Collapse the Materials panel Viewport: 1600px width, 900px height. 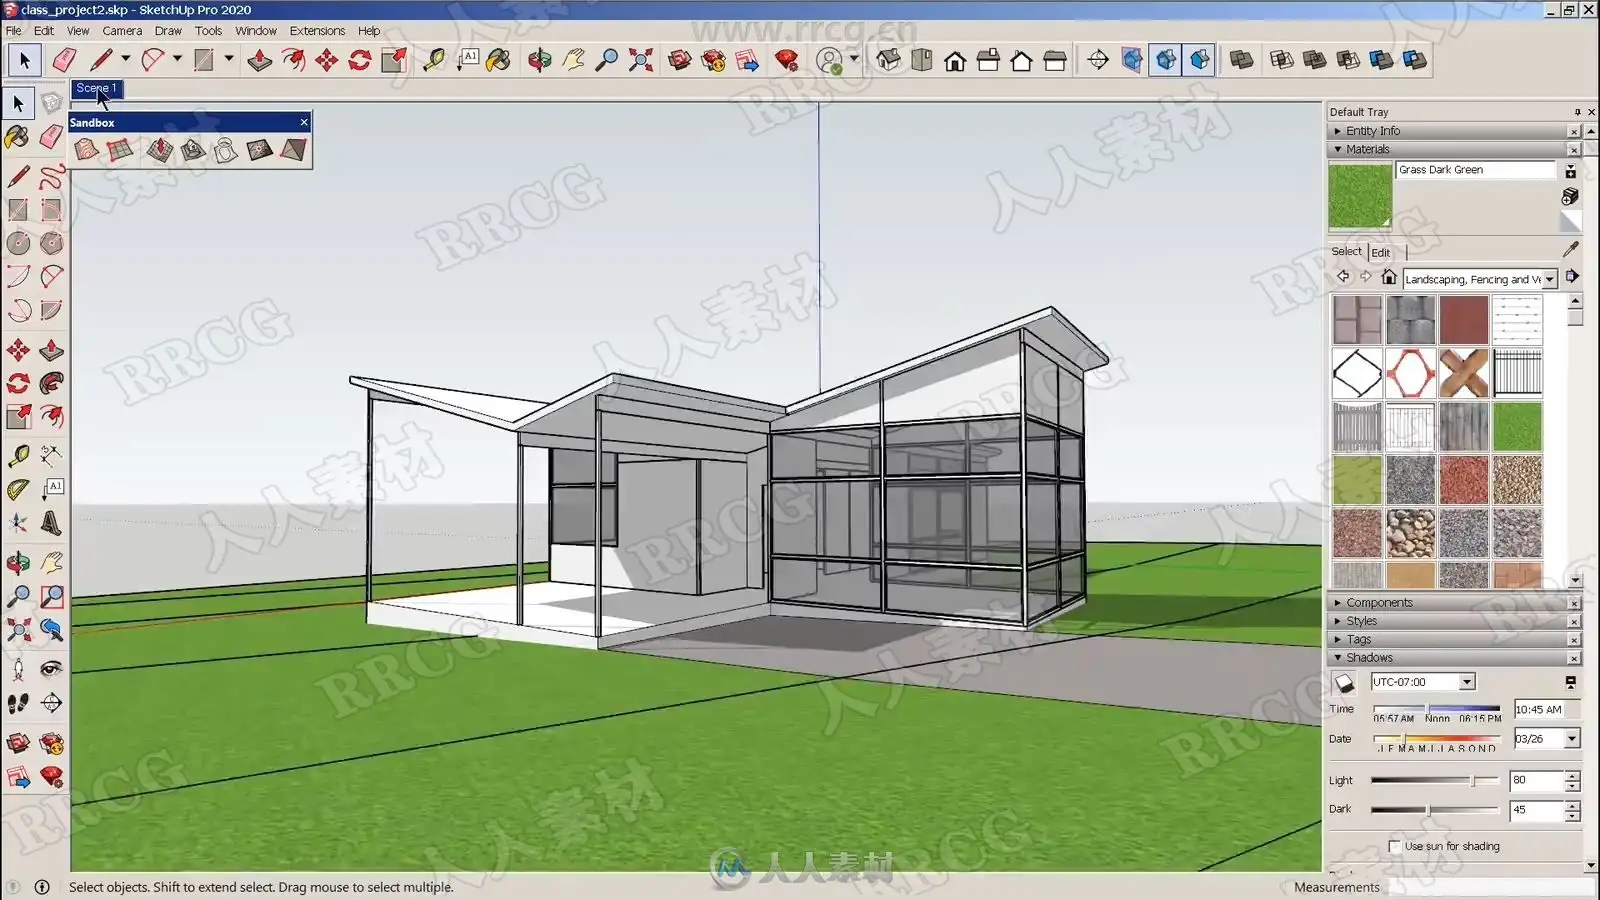1338,150
